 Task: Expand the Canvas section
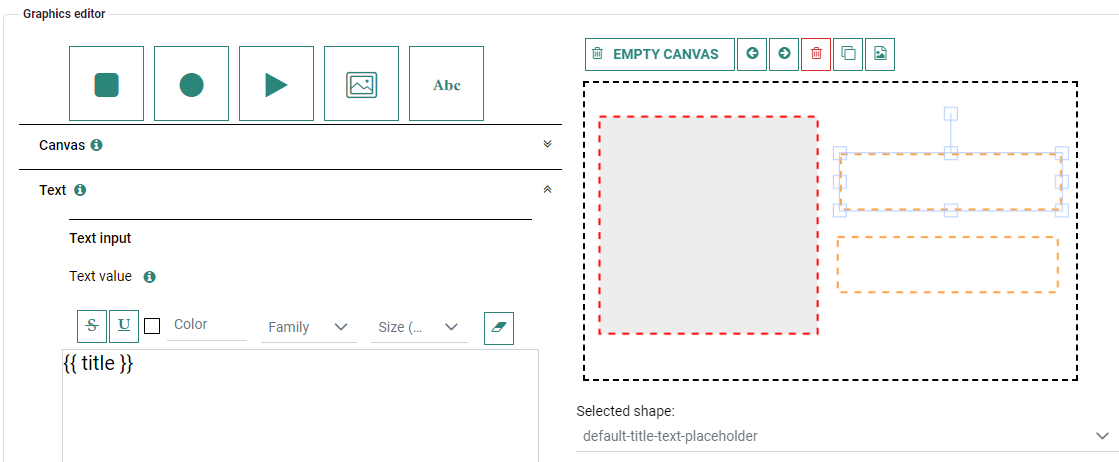(547, 144)
